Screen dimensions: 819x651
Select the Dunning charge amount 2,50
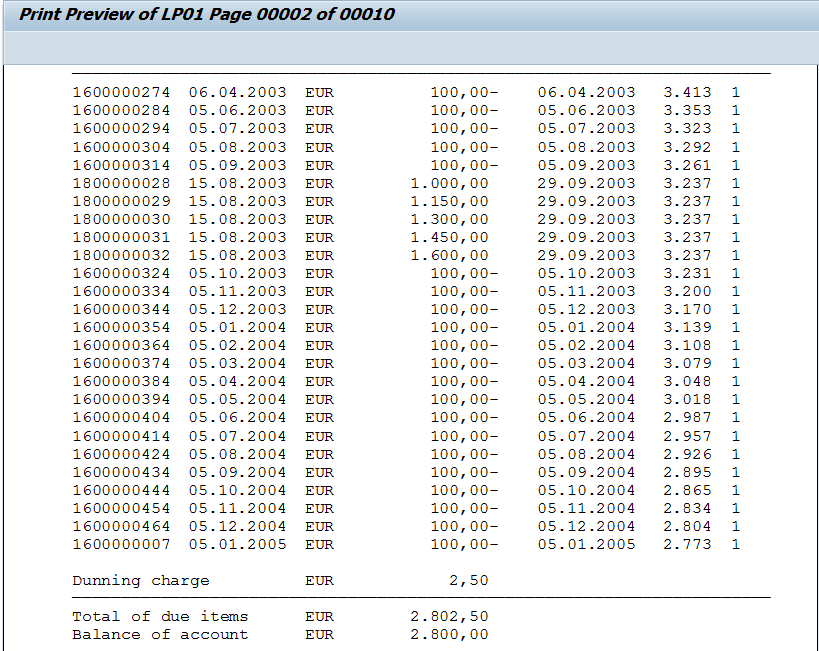tap(465, 580)
